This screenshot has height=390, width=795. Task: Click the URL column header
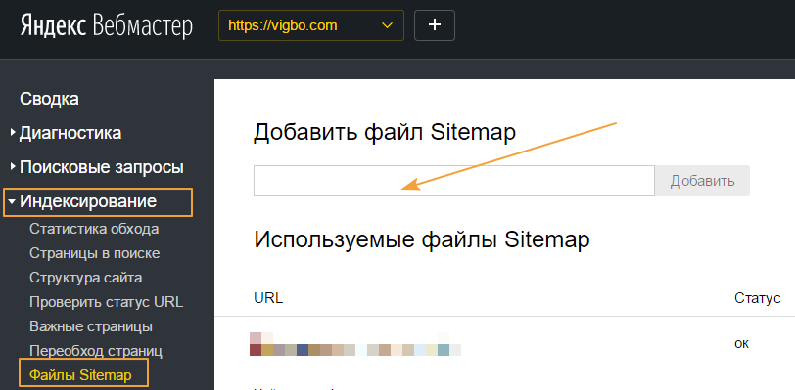click(x=269, y=298)
